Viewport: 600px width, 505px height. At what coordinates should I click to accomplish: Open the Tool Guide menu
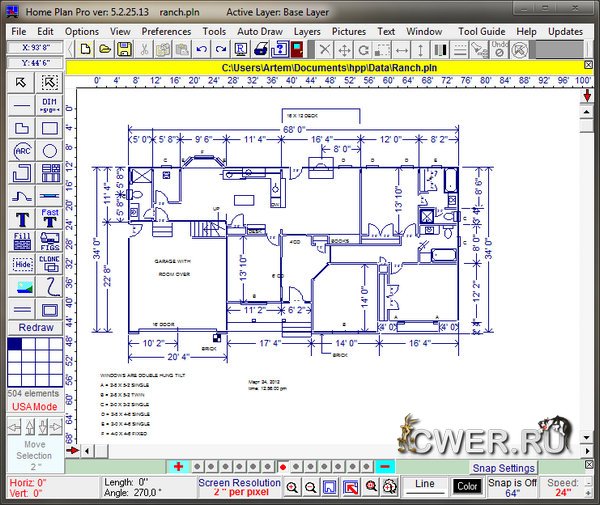point(482,31)
